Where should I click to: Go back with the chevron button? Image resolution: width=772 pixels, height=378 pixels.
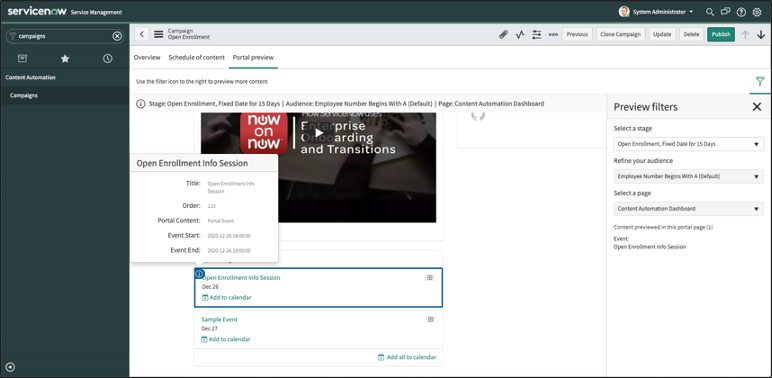(x=142, y=34)
